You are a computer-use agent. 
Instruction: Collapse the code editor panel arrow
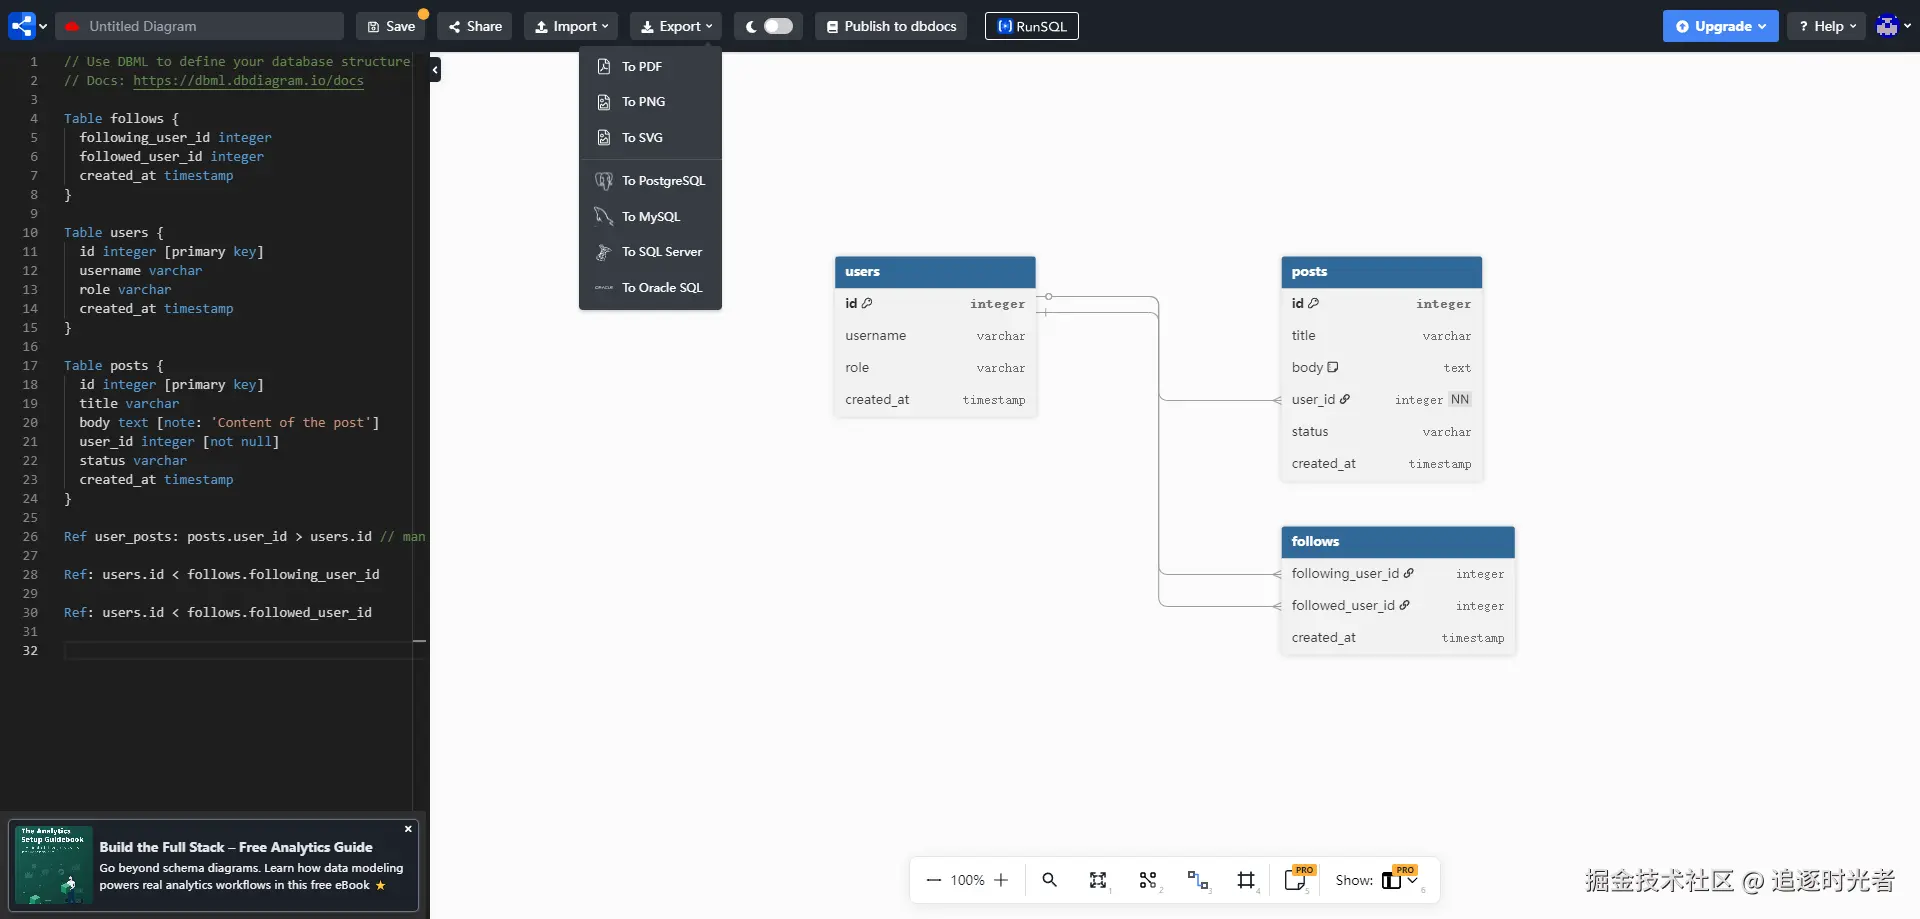click(x=435, y=70)
